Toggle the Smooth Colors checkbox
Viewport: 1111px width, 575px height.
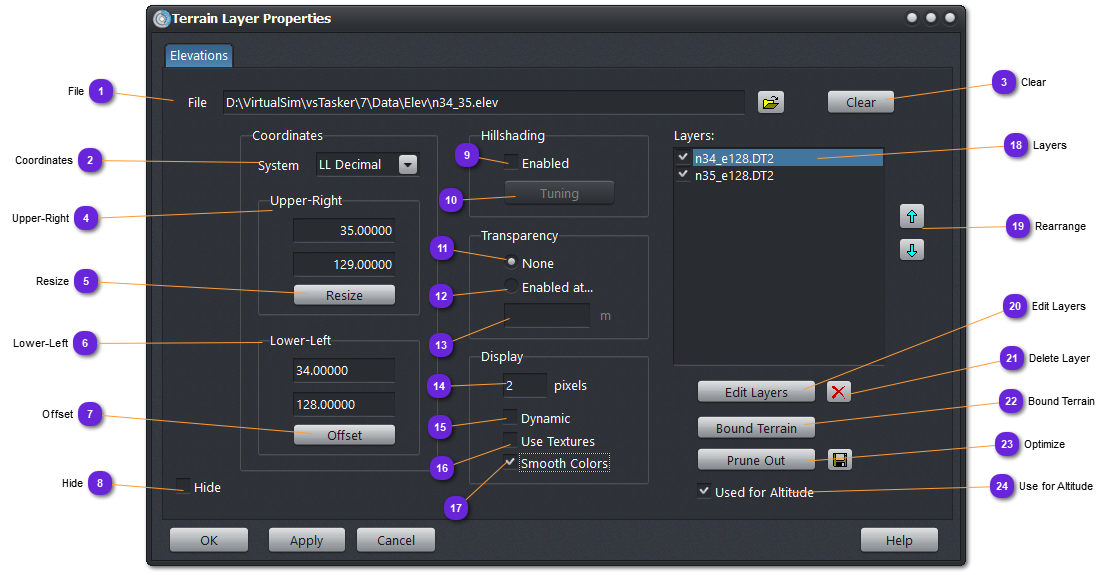pyautogui.click(x=511, y=463)
